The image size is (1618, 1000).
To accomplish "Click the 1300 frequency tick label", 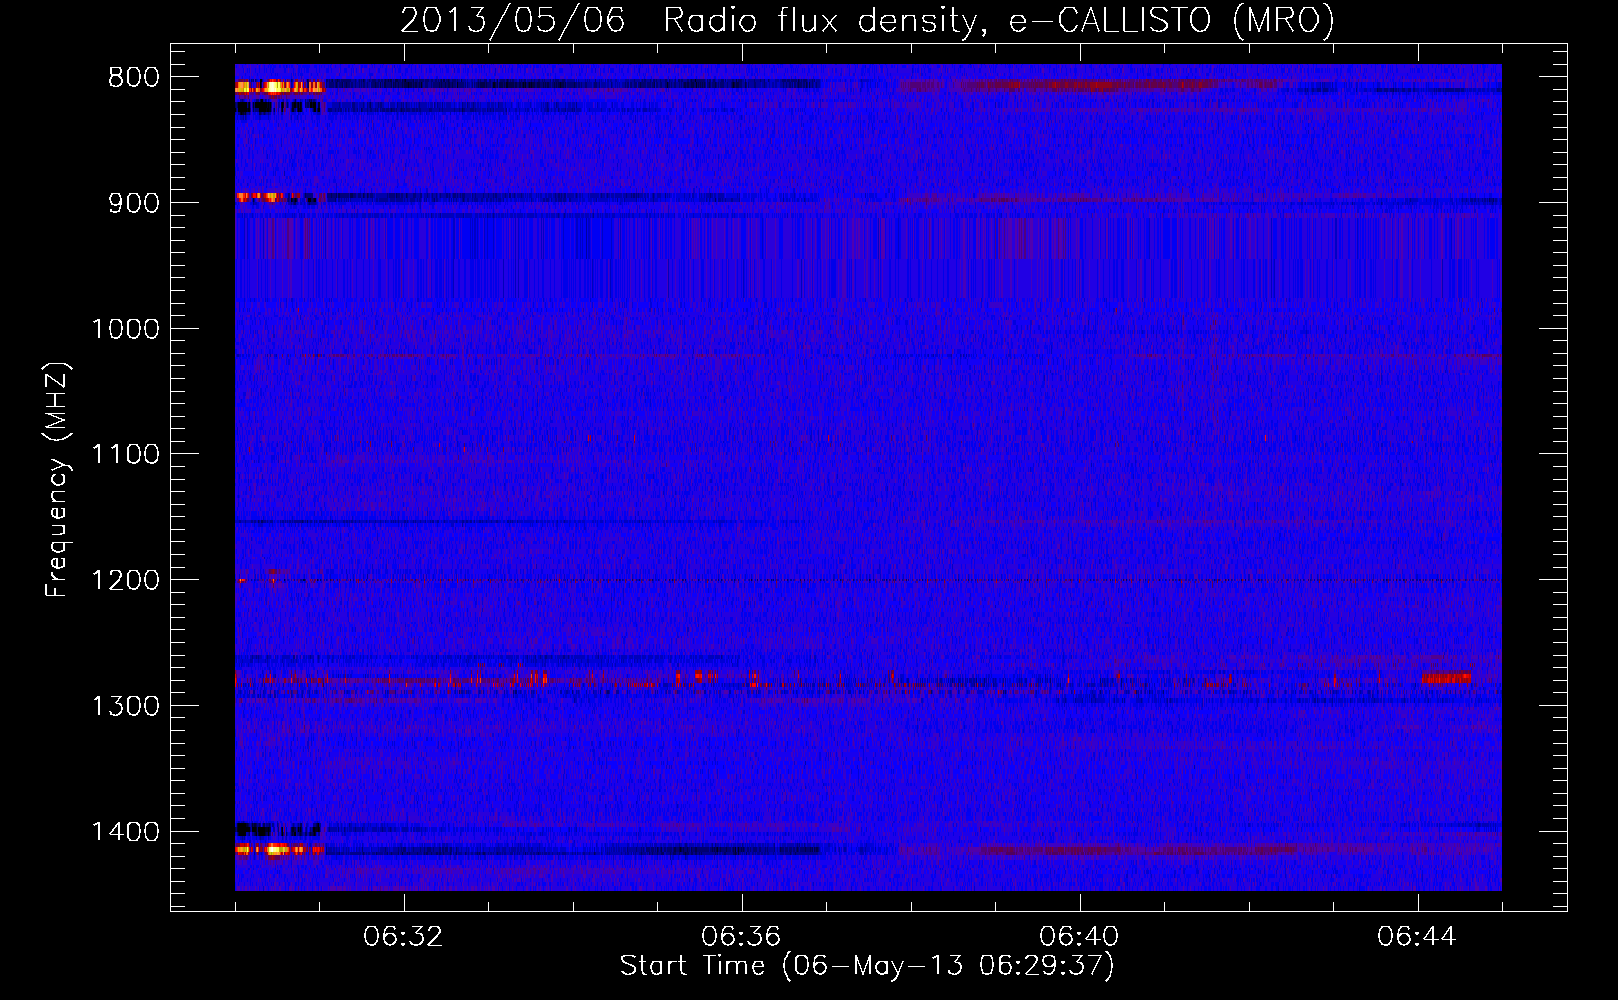I will 126,707.
